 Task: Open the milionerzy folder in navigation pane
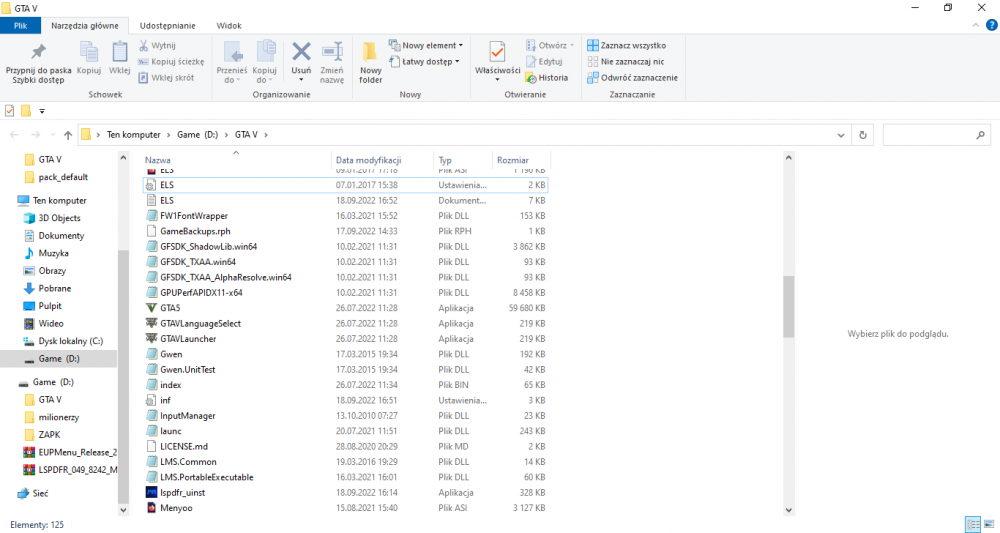(x=59, y=417)
